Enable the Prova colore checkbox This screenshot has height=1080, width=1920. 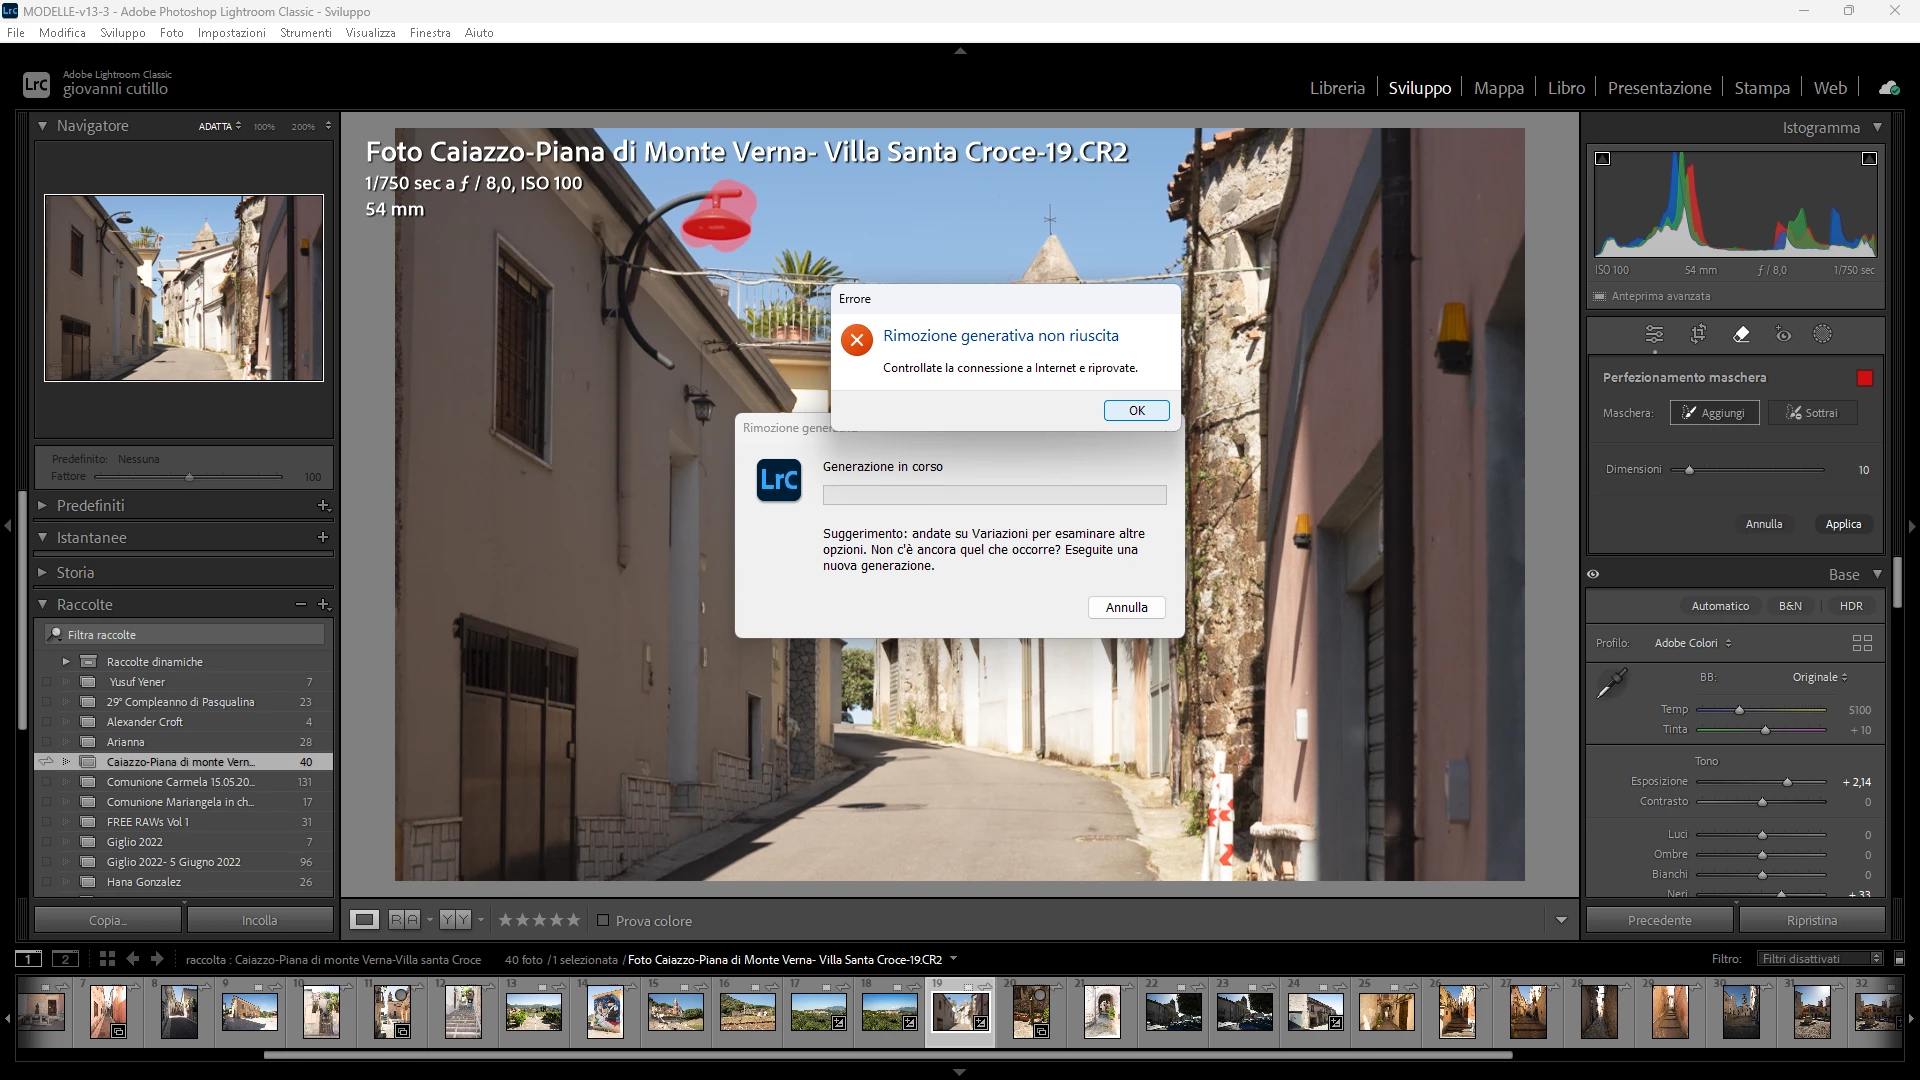click(603, 920)
